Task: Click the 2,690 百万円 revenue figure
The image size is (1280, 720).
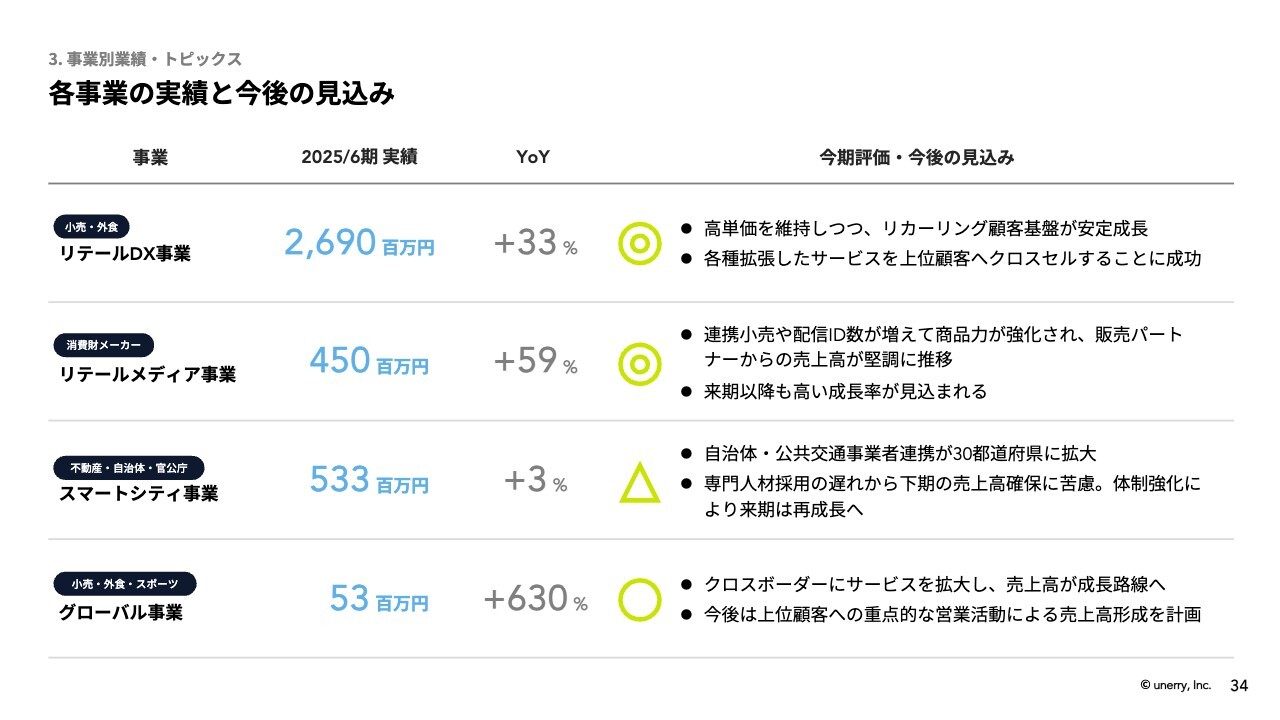Action: 359,243
